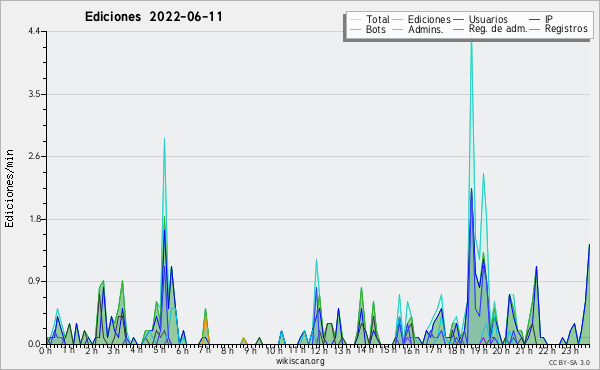This screenshot has width=600, height=370.
Task: Click the '23 h' x-axis tick label
Action: point(569,351)
